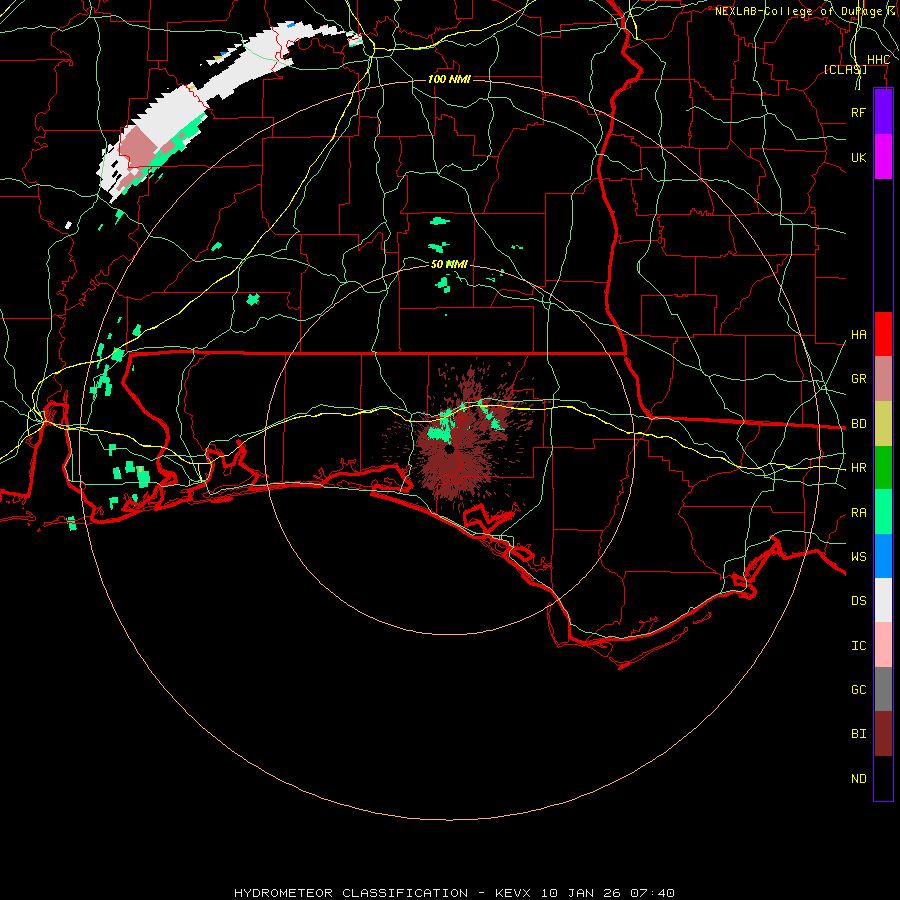900x900 pixels.
Task: Click the Hydrometeor Classification KEVX title caption
Action: 454,893
